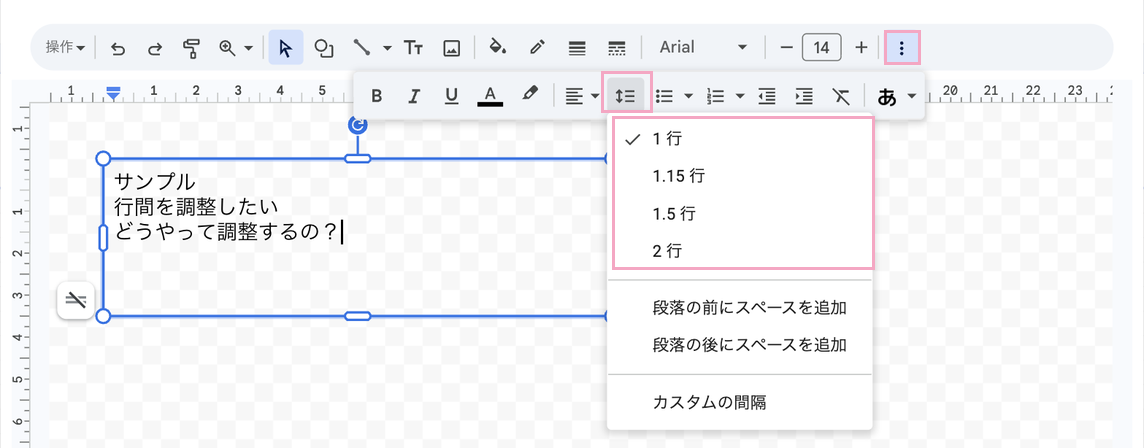1144x448 pixels.
Task: Click the bottom-left corner resize handle
Action: click(x=104, y=316)
